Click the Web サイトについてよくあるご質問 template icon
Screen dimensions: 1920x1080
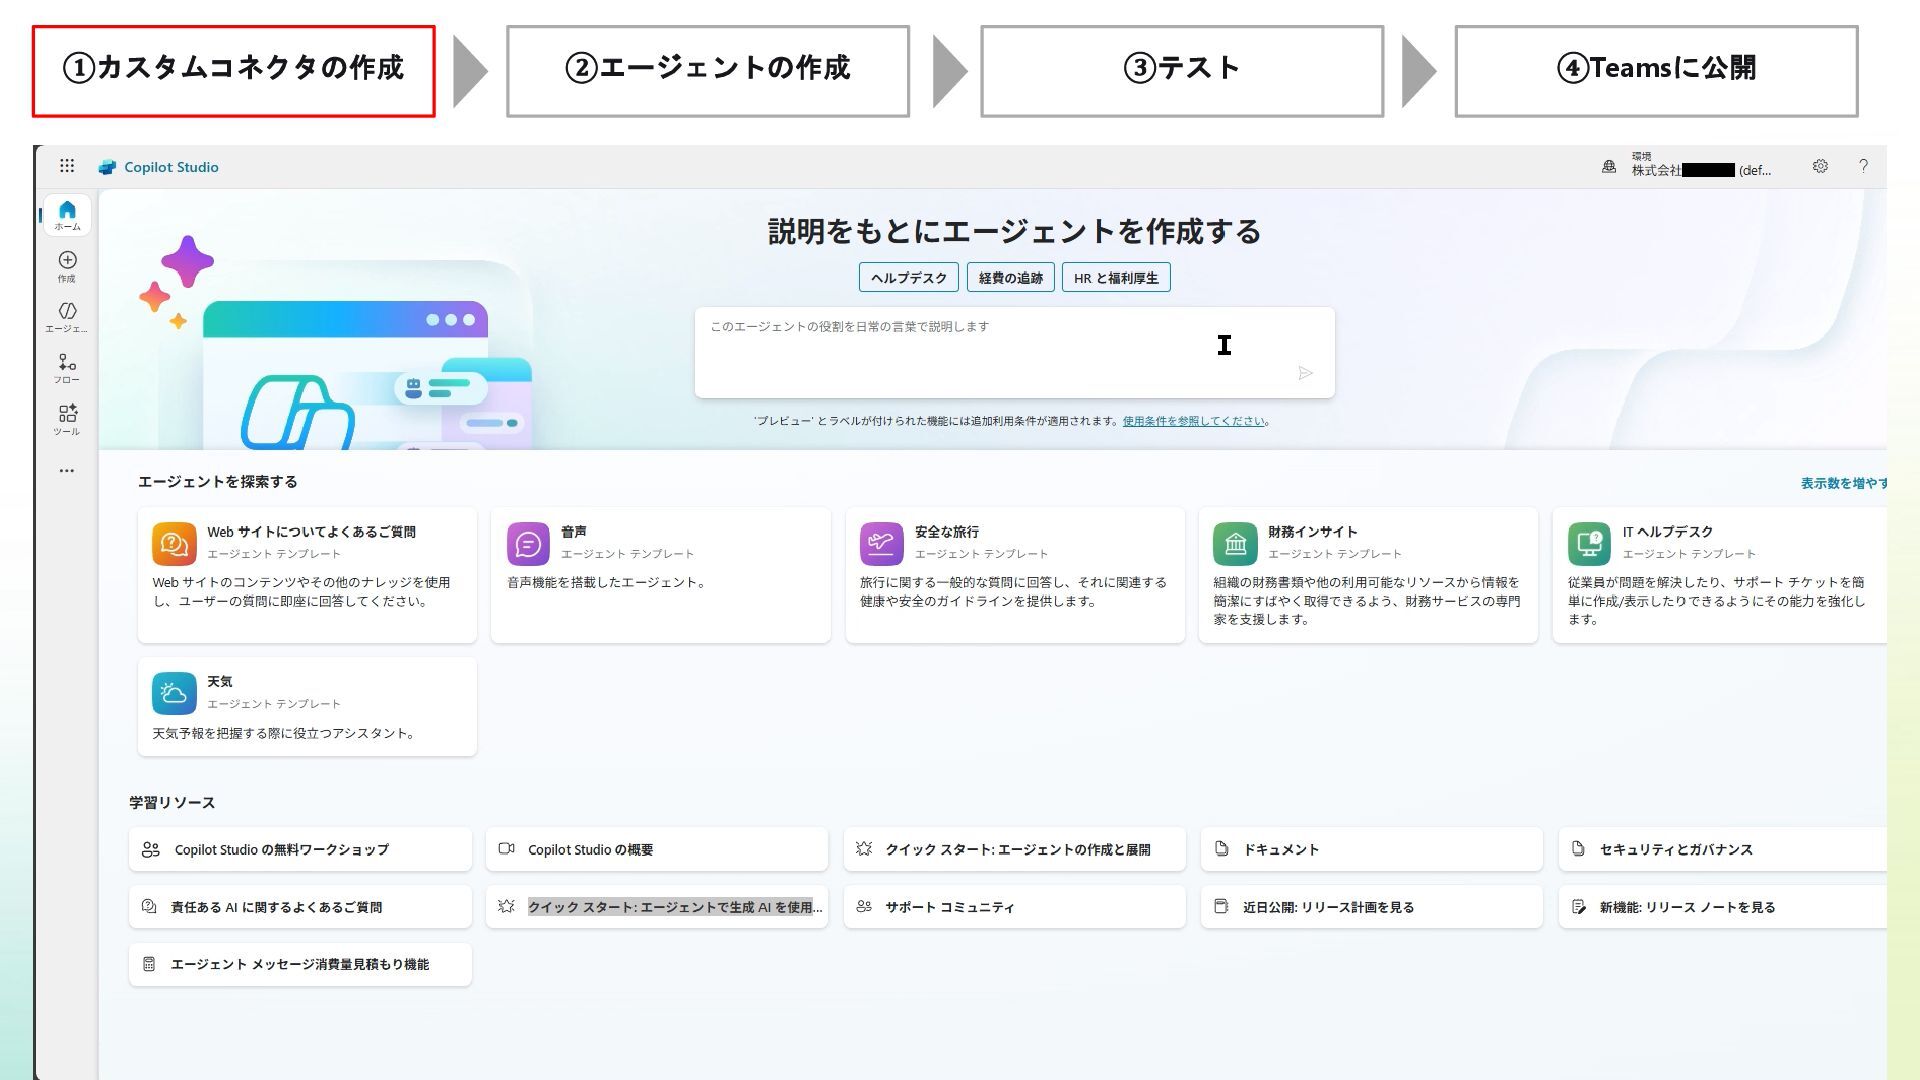[x=174, y=543]
